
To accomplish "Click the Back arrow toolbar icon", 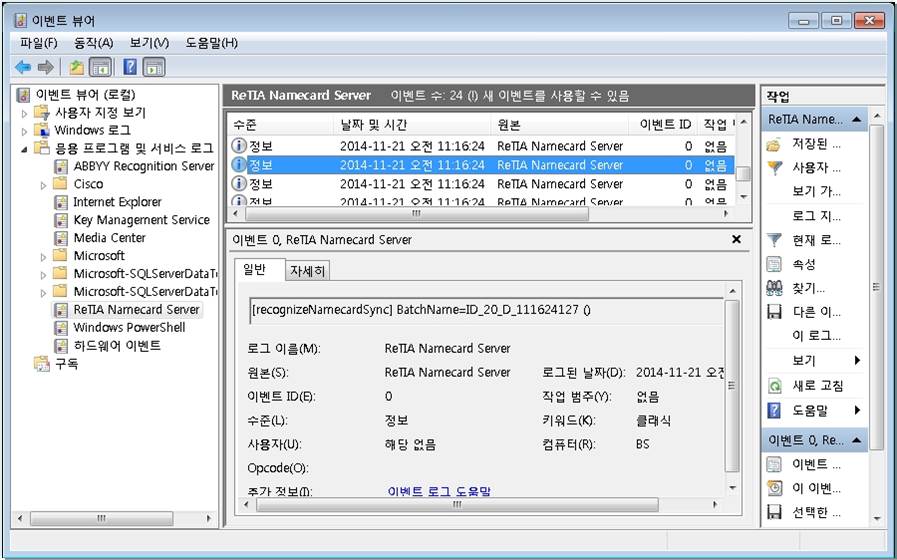I will click(23, 67).
